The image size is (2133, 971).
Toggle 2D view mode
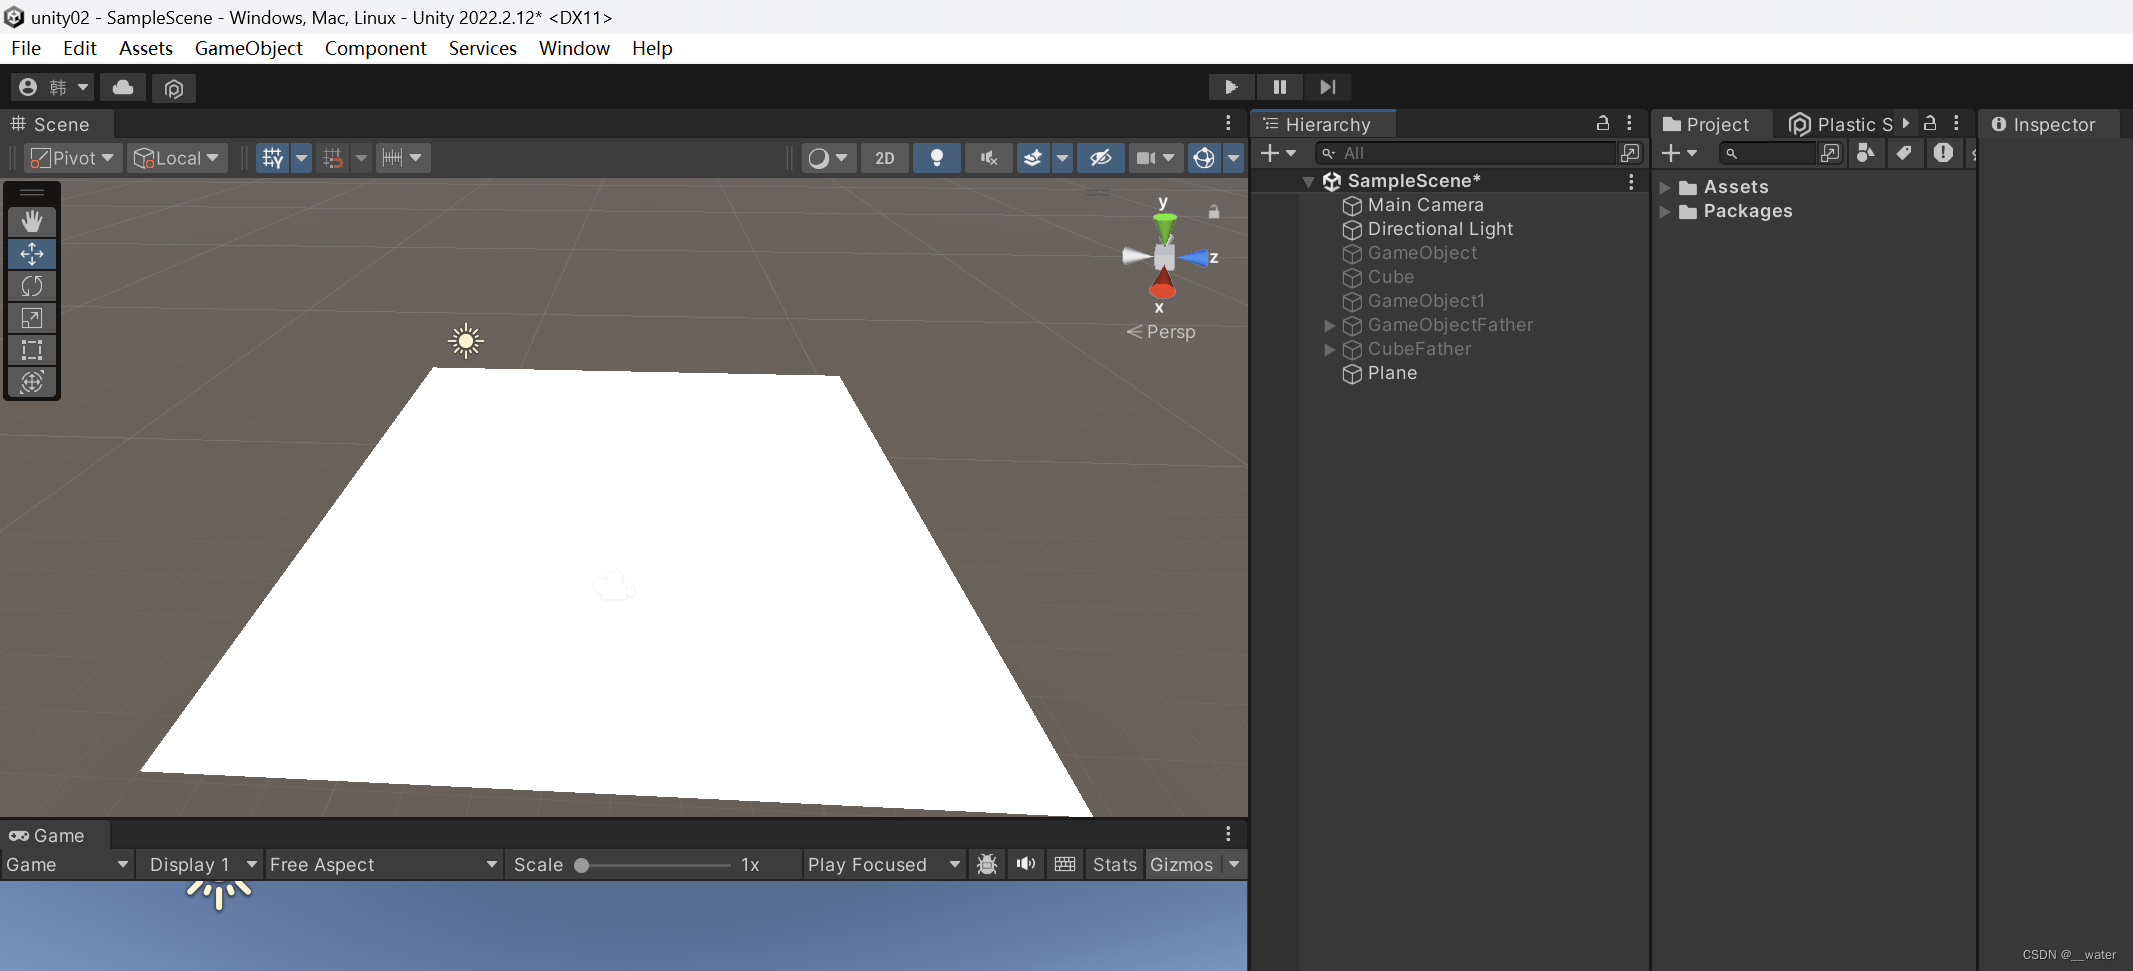point(885,158)
